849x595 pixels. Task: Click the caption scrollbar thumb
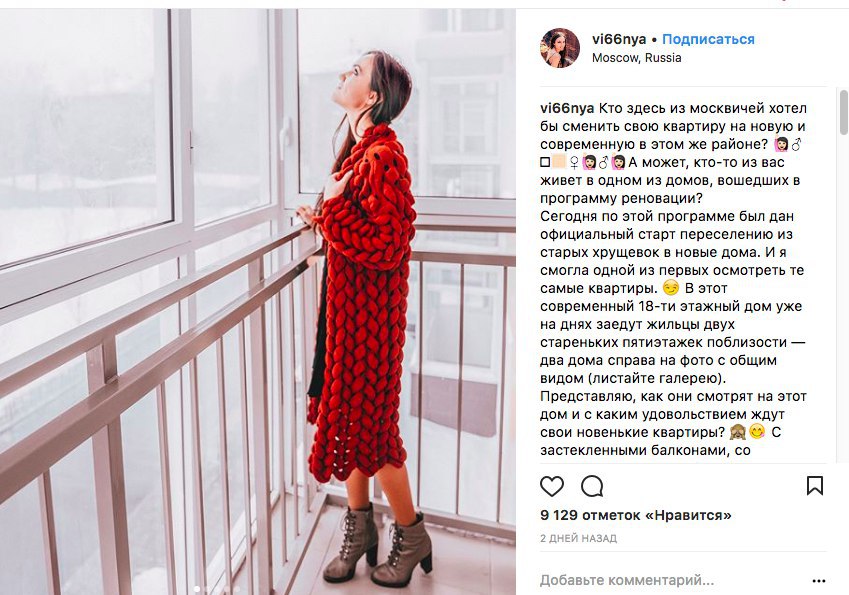(844, 113)
